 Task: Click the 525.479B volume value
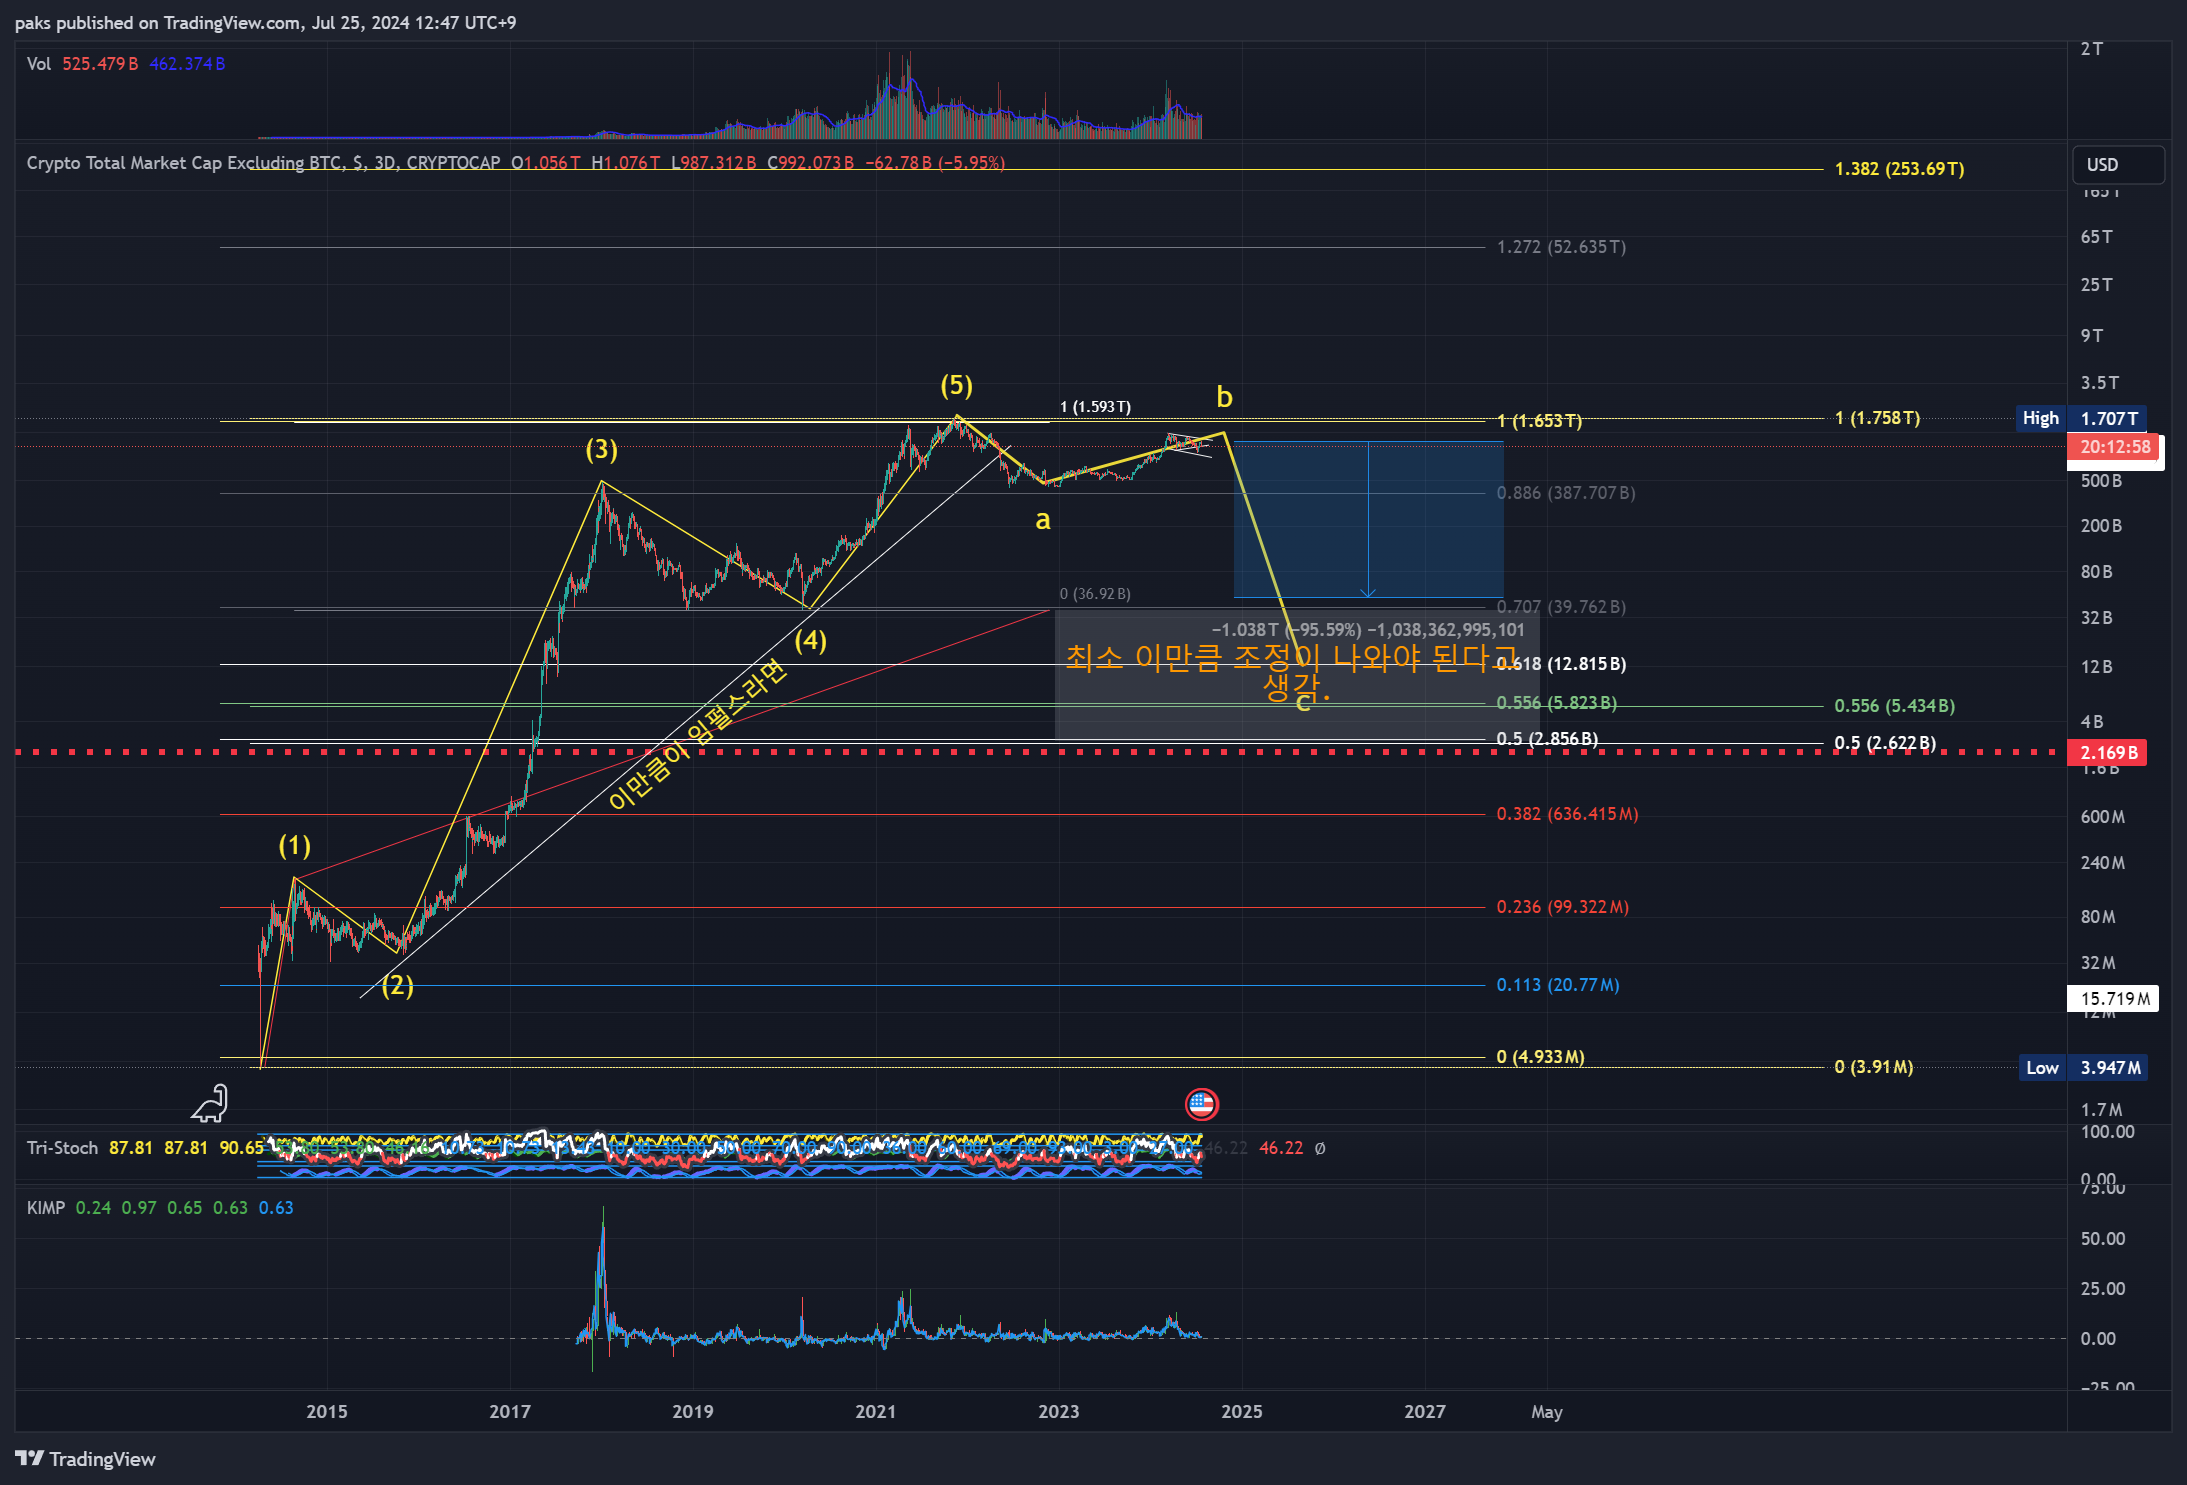pyautogui.click(x=100, y=64)
